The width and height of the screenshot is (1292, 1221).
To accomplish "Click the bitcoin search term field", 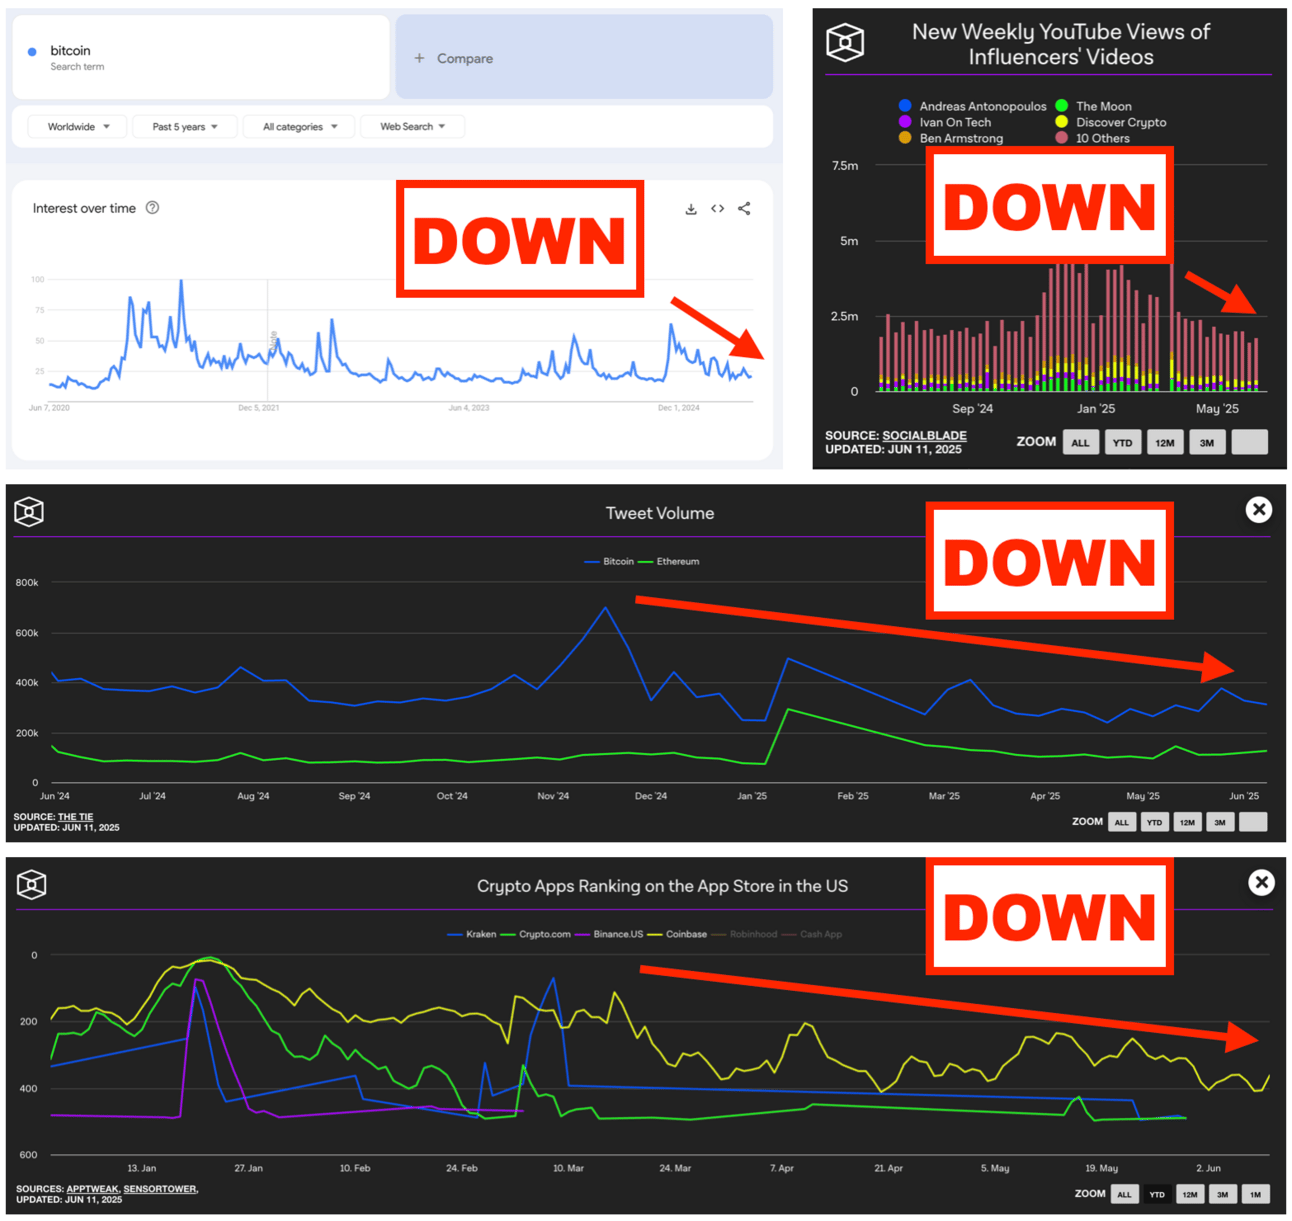I will [201, 57].
